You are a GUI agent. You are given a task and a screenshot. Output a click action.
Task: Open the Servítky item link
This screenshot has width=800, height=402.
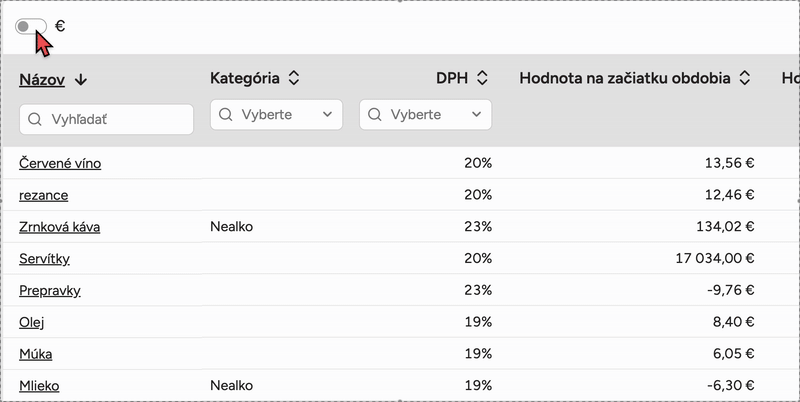pyautogui.click(x=44, y=259)
